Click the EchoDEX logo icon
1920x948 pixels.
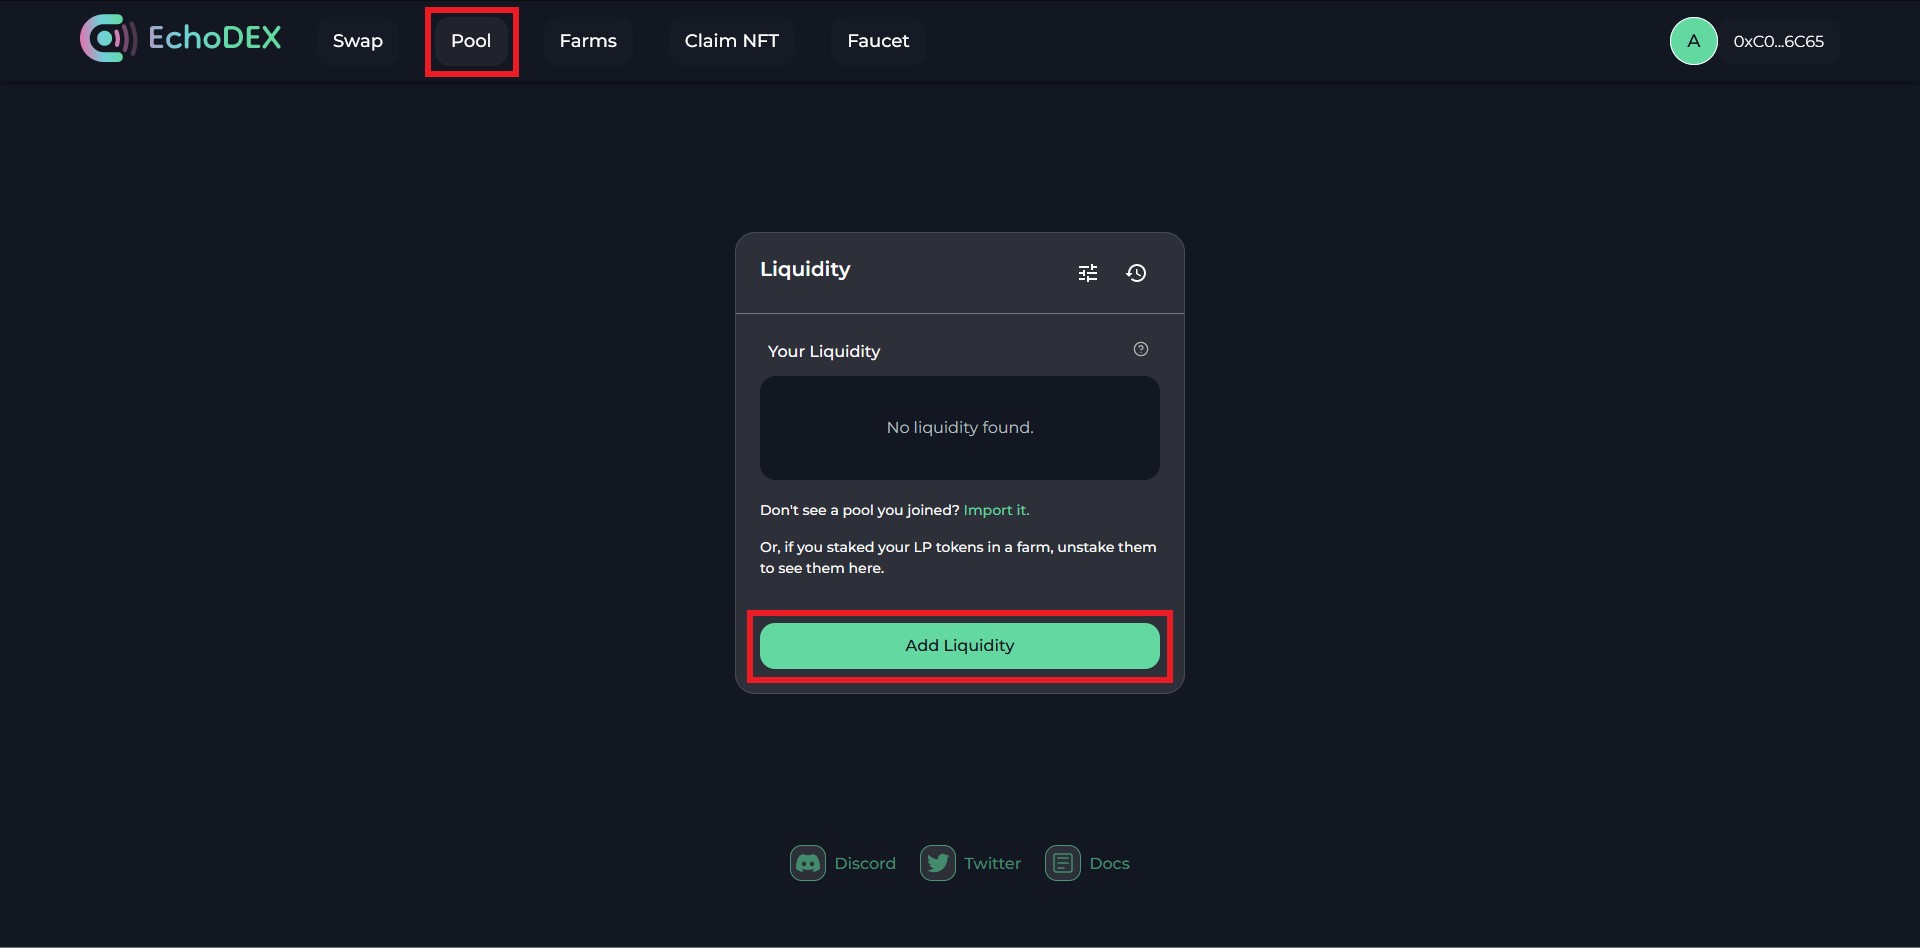coord(107,39)
